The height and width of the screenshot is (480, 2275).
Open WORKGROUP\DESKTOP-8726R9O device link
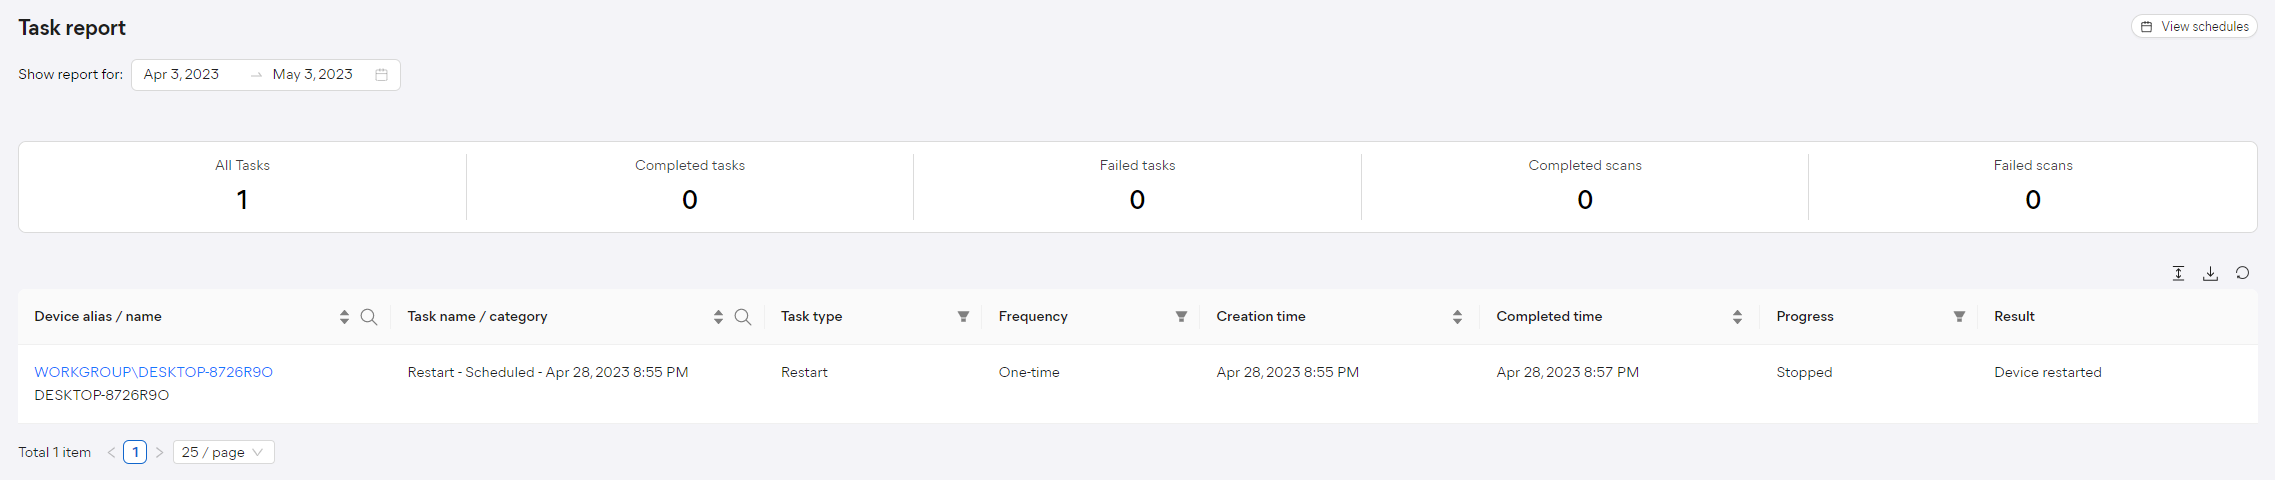[153, 372]
